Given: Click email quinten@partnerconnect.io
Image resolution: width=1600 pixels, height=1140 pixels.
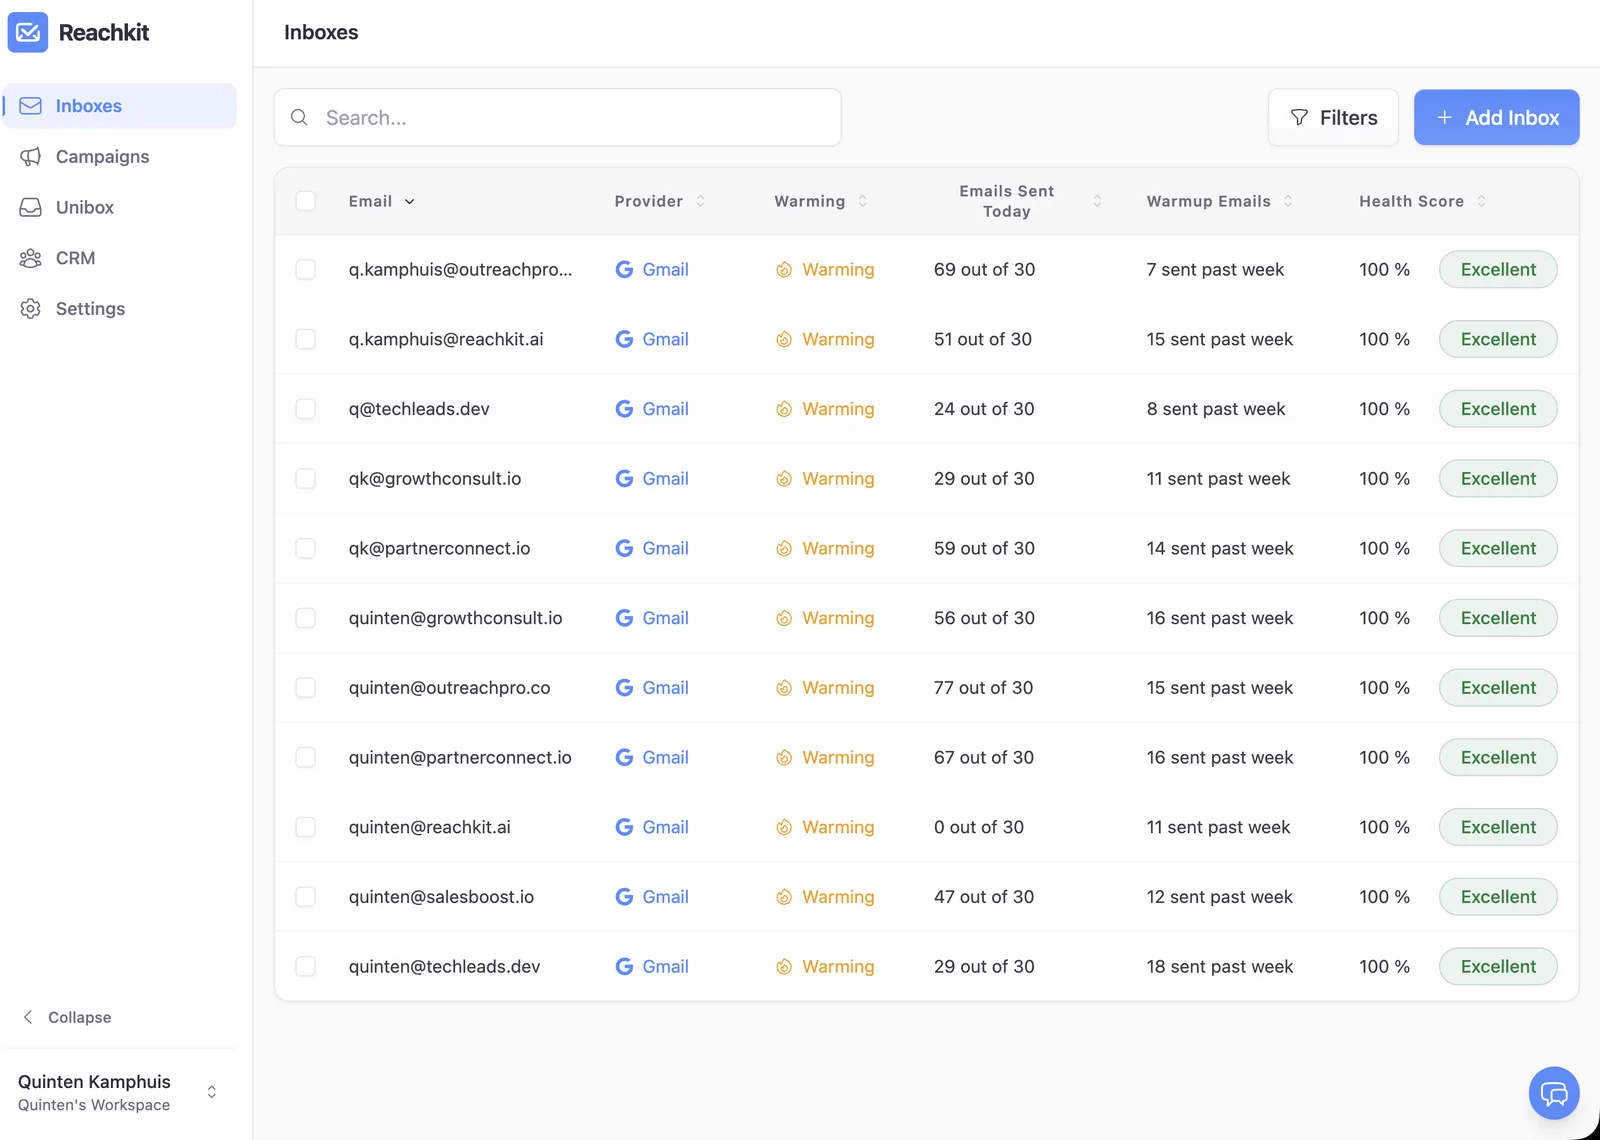Looking at the screenshot, I should click(x=460, y=758).
